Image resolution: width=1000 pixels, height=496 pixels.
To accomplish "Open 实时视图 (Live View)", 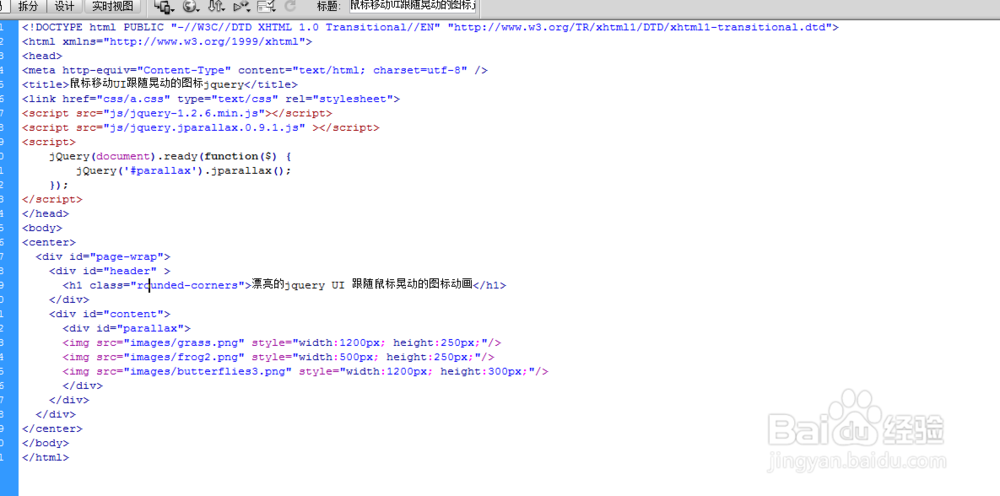I will point(113,6).
